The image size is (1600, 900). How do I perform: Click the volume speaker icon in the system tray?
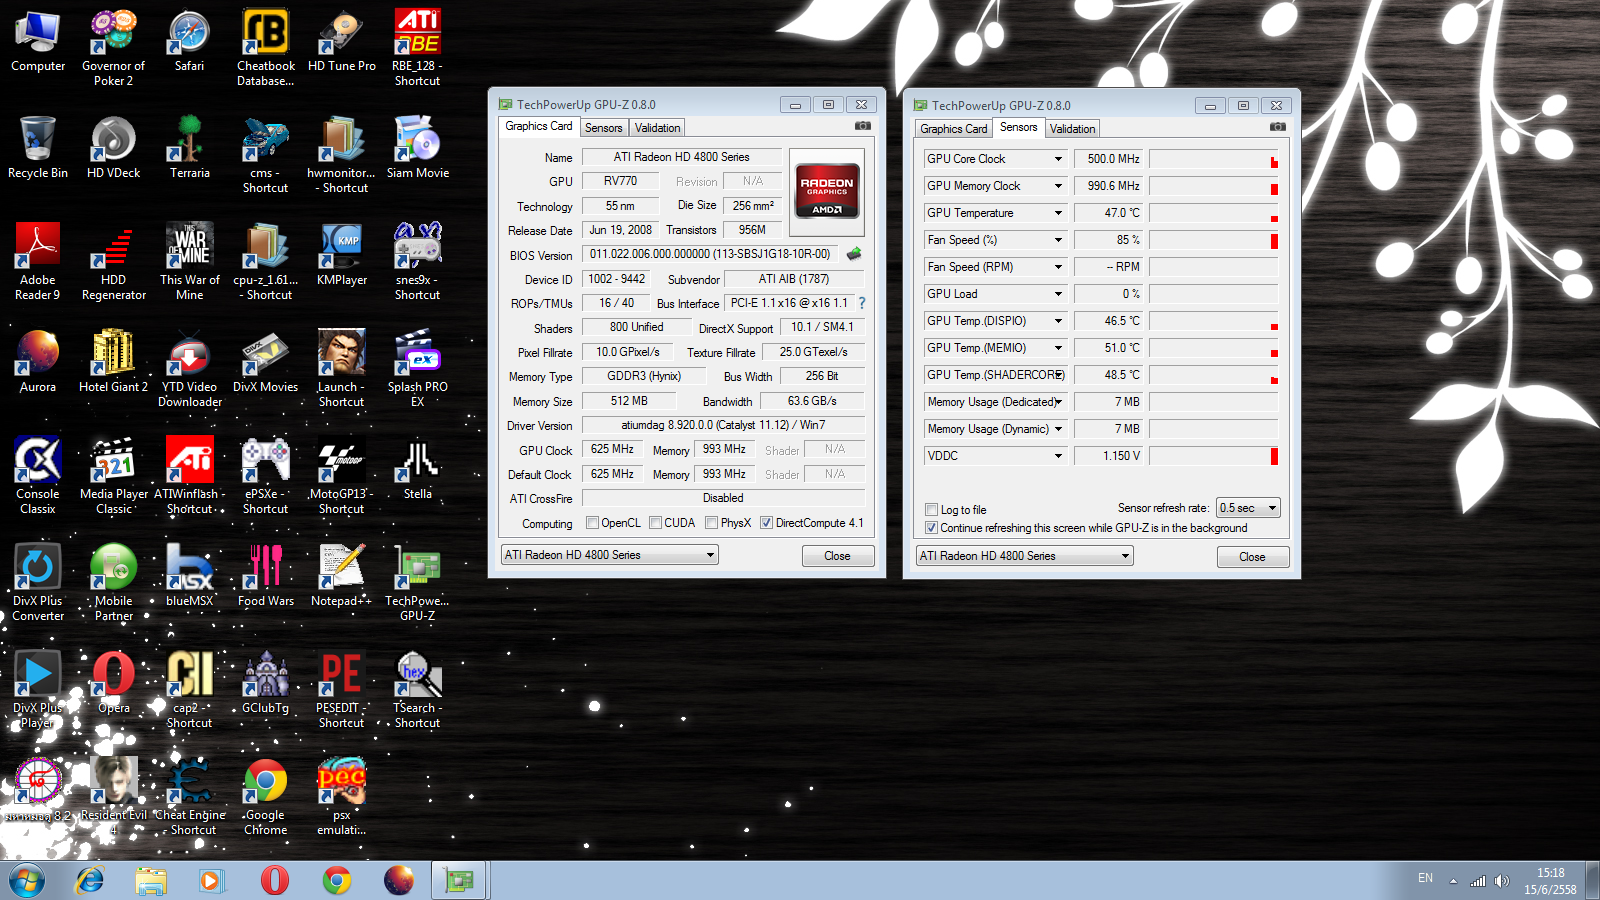coord(1501,881)
